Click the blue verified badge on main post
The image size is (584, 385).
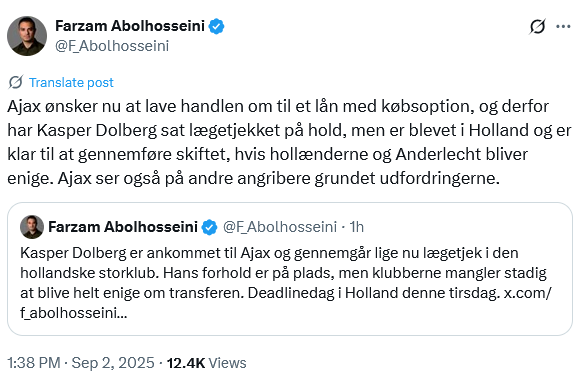click(x=216, y=26)
